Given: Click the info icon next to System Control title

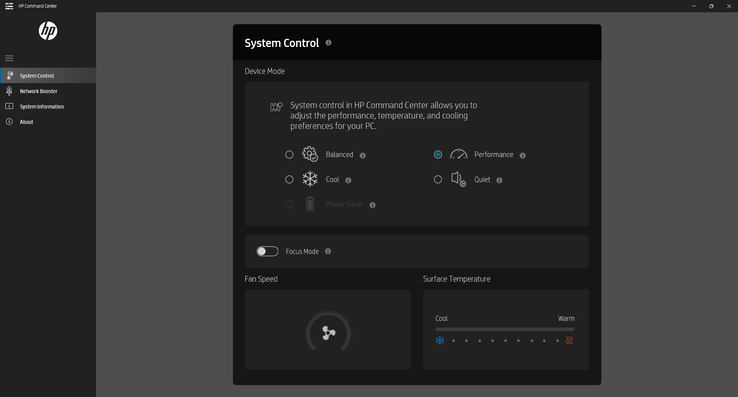Looking at the screenshot, I should (329, 43).
